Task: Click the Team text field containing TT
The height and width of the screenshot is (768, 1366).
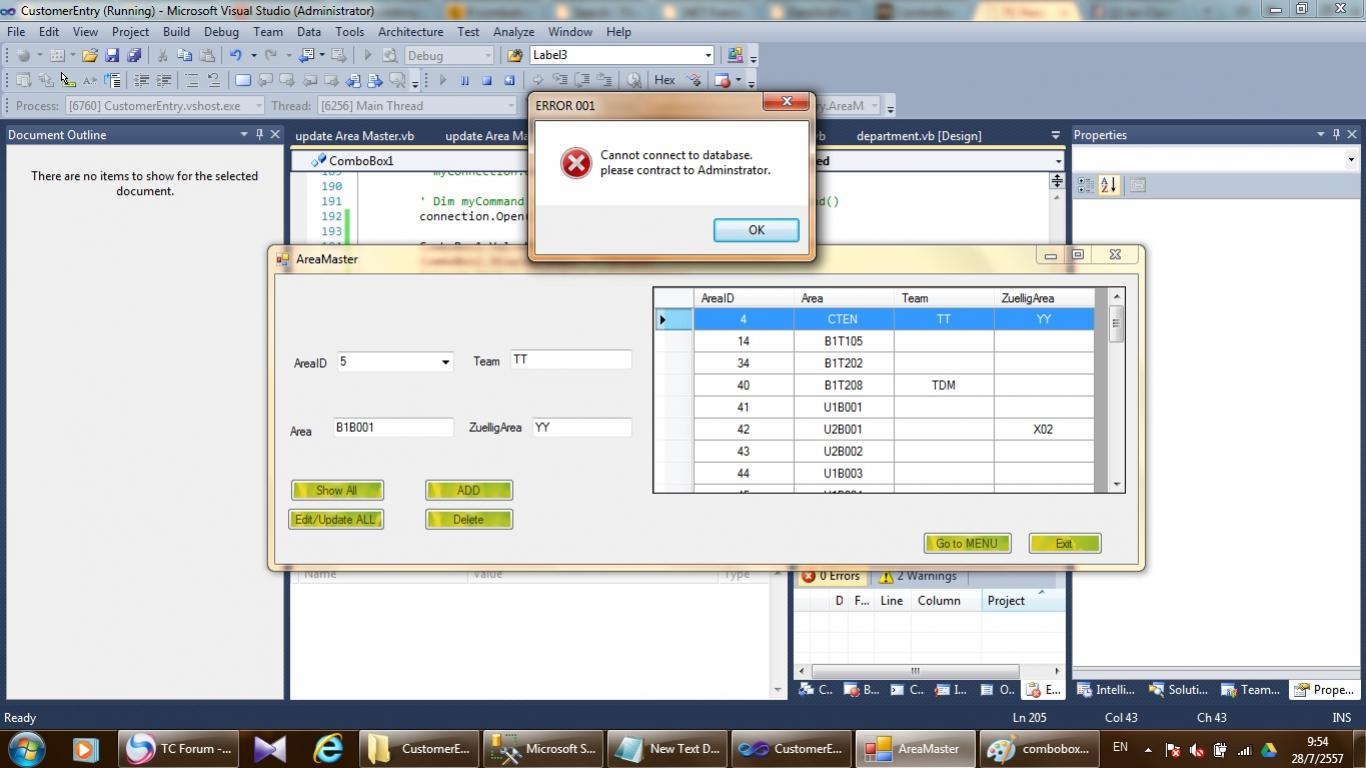Action: [571, 360]
